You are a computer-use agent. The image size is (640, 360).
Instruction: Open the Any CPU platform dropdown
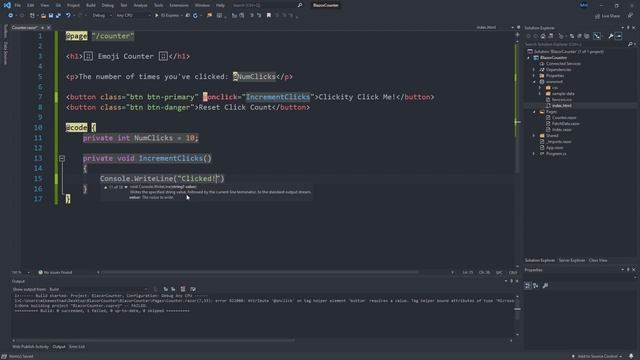133,16
